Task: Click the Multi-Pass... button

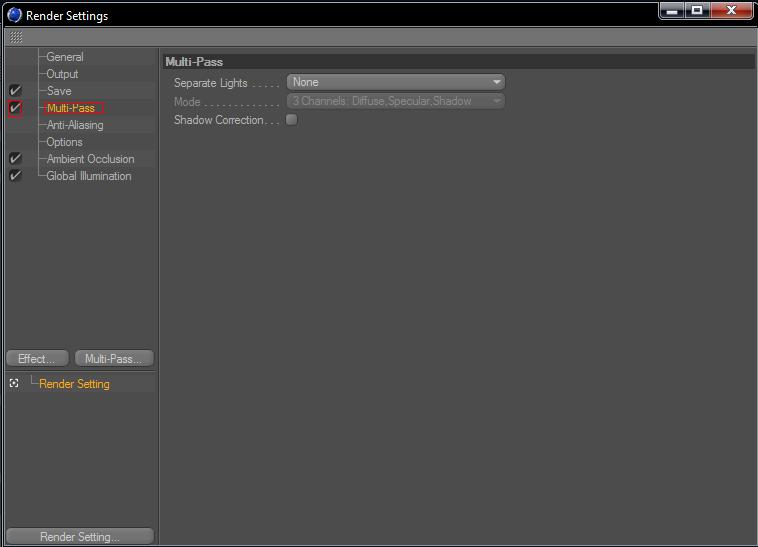Action: [114, 359]
